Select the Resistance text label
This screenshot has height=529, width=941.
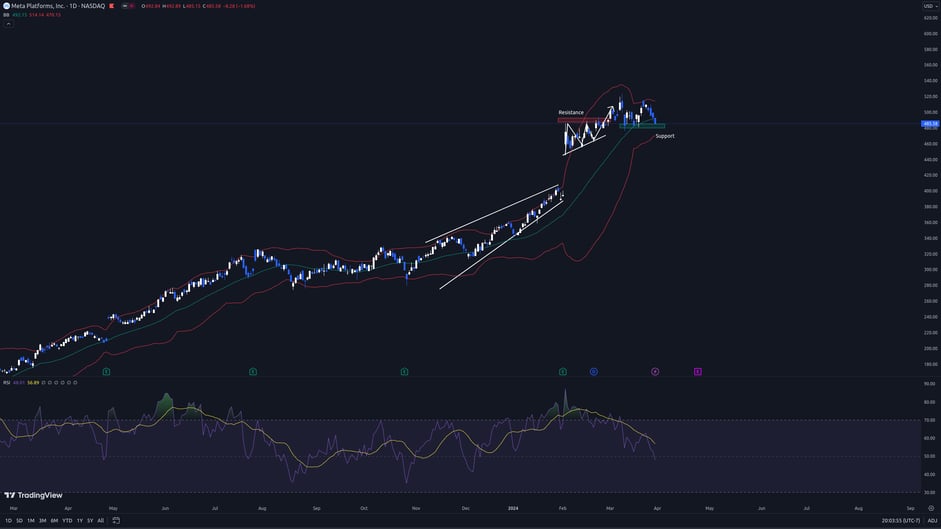point(571,112)
